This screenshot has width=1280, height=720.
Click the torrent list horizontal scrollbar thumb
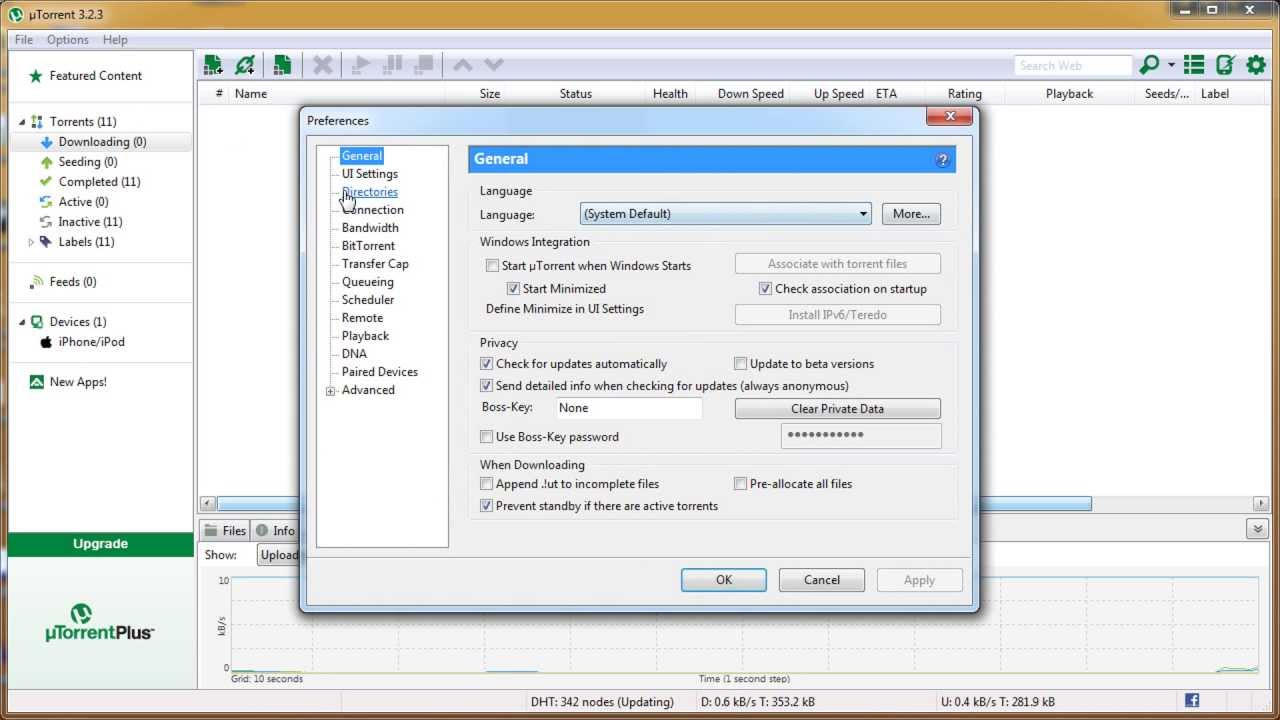click(x=654, y=504)
